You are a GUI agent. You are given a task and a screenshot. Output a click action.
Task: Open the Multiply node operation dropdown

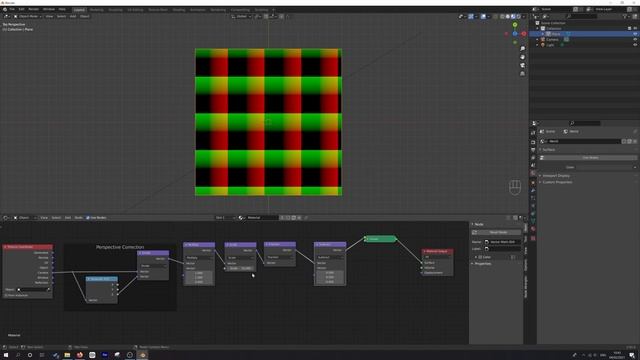(x=199, y=258)
